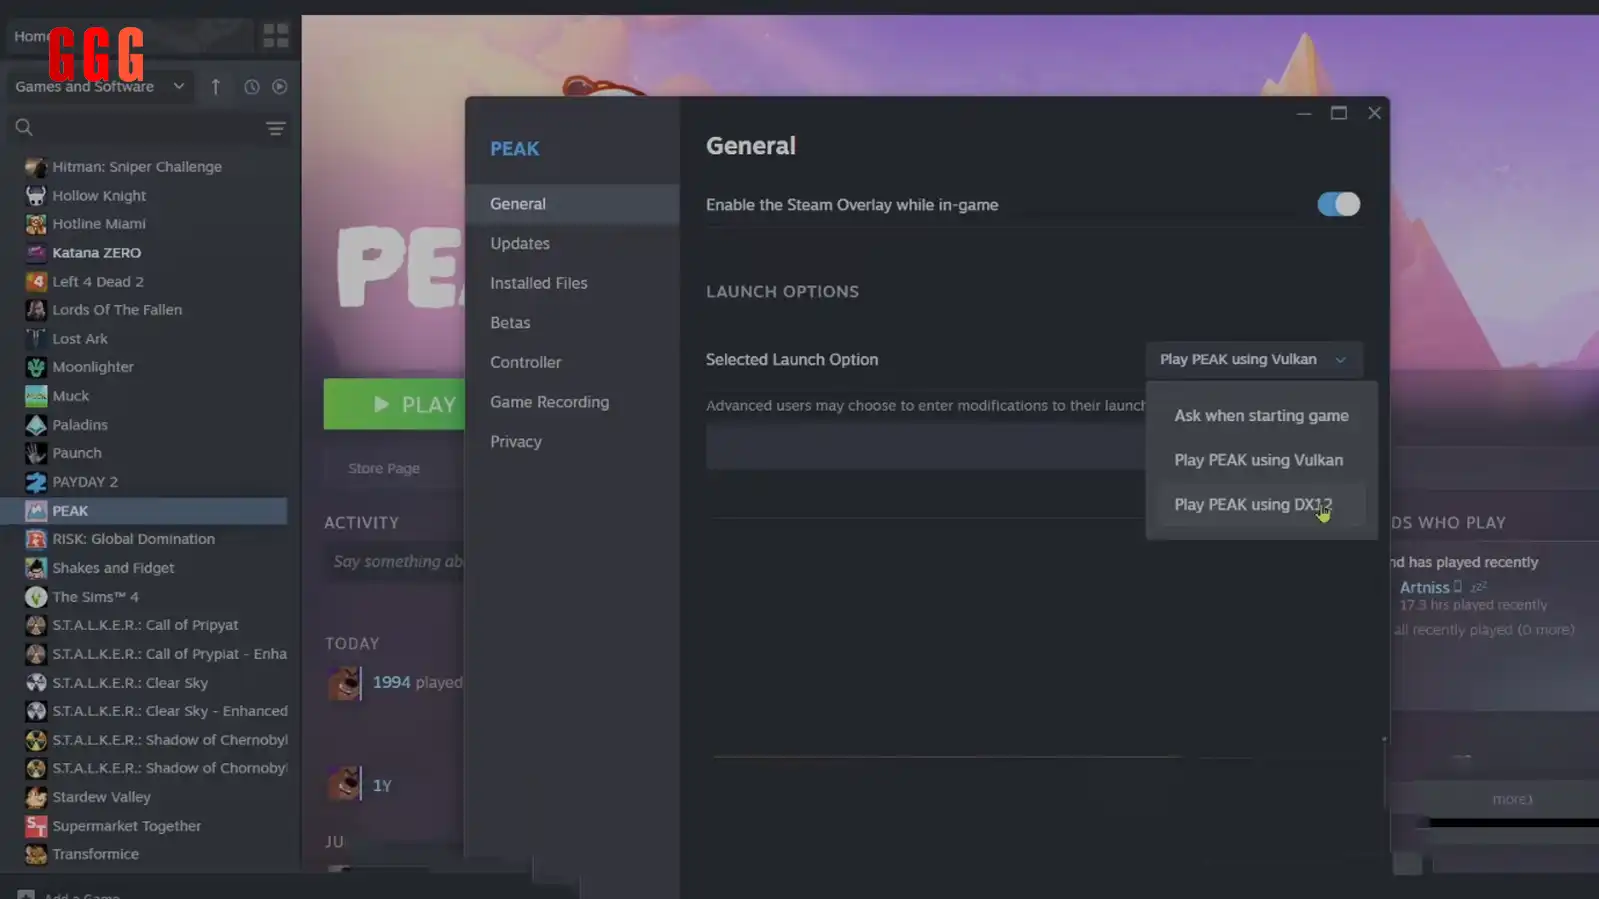1599x899 pixels.
Task: Click the Moonlighter game icon
Action: point(36,367)
